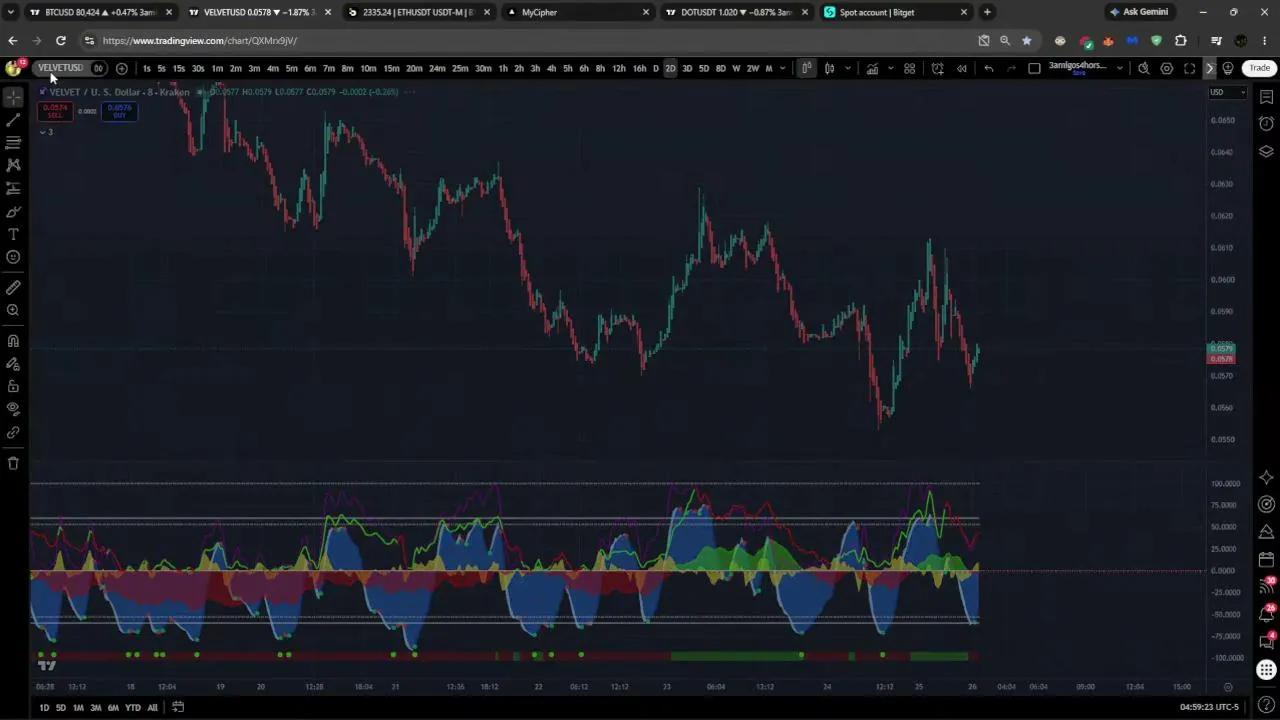Click the red SELL price button
Screen dimensions: 1280x720
[x=55, y=111]
